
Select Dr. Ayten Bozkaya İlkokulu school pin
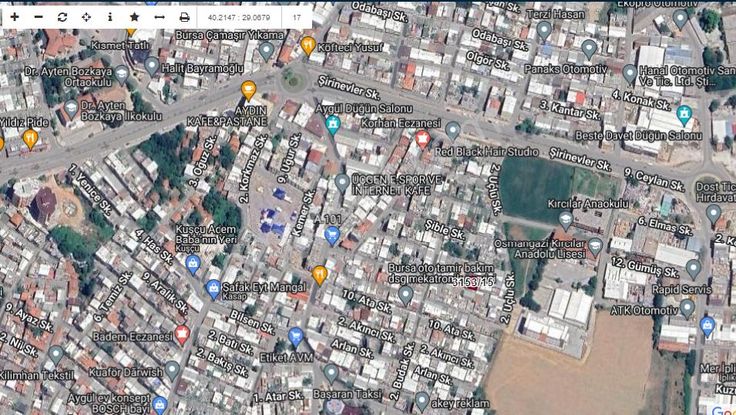click(71, 108)
